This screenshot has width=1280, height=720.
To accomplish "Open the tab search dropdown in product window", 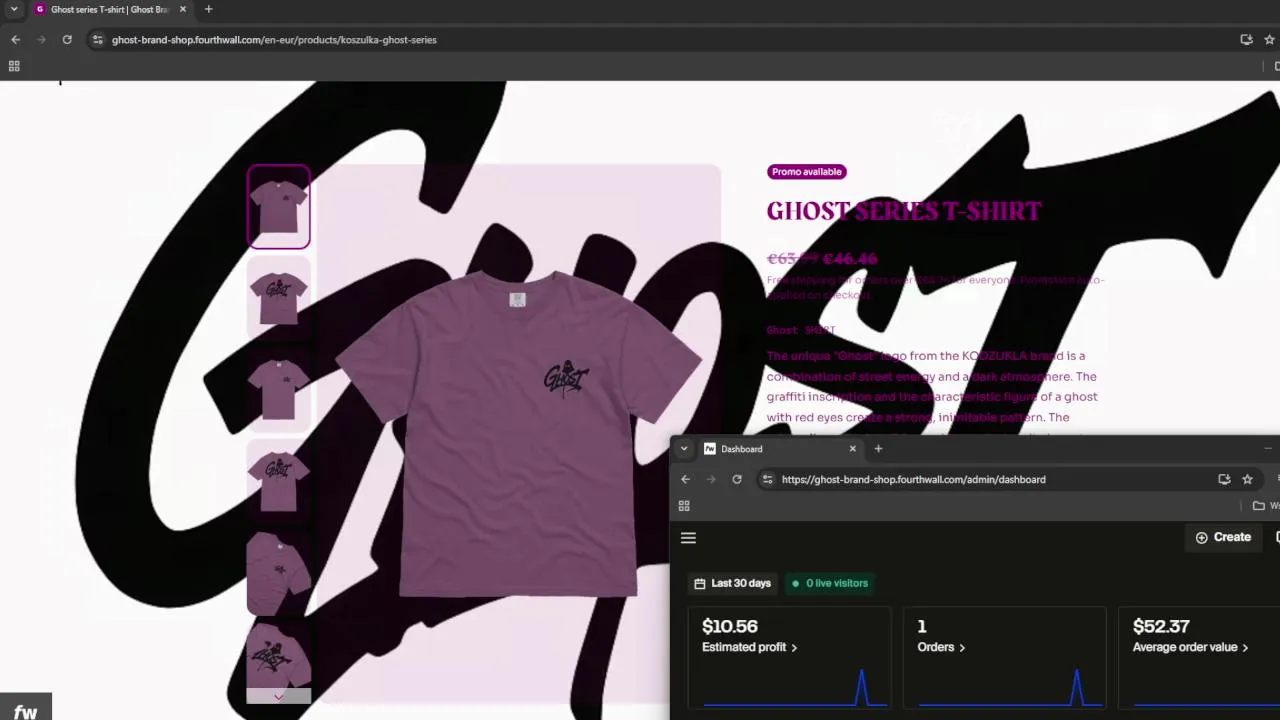I will point(14,9).
